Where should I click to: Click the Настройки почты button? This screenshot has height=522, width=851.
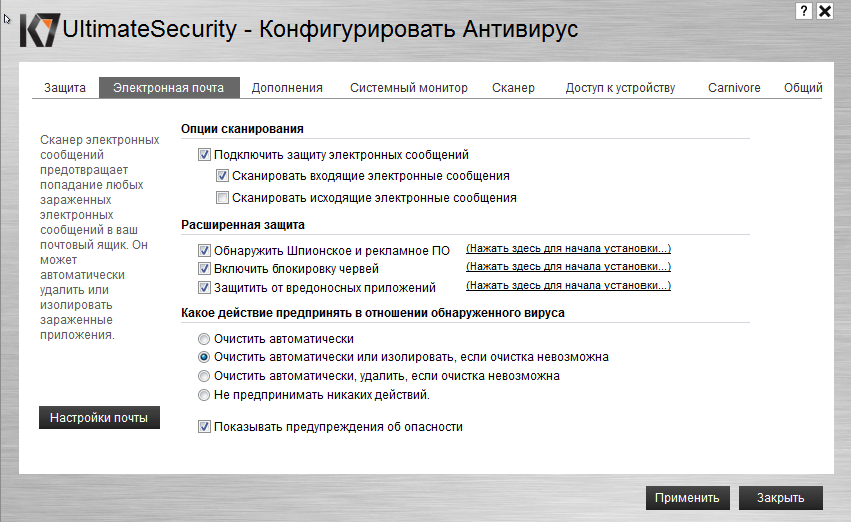[99, 418]
